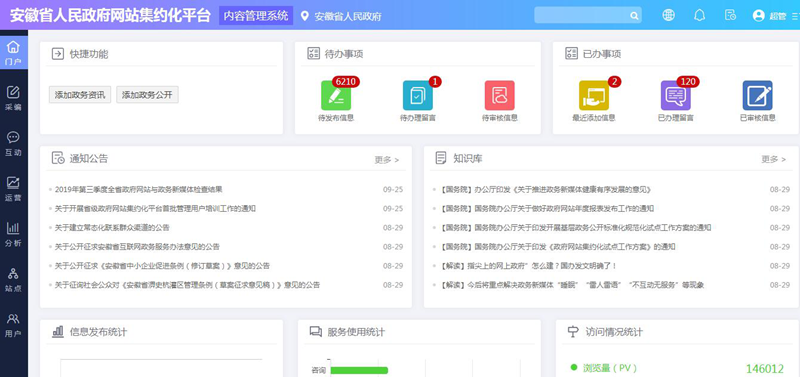Viewport: 800px width, 377px height.
Task: Click the 添加政务资讯 button
Action: pyautogui.click(x=80, y=94)
